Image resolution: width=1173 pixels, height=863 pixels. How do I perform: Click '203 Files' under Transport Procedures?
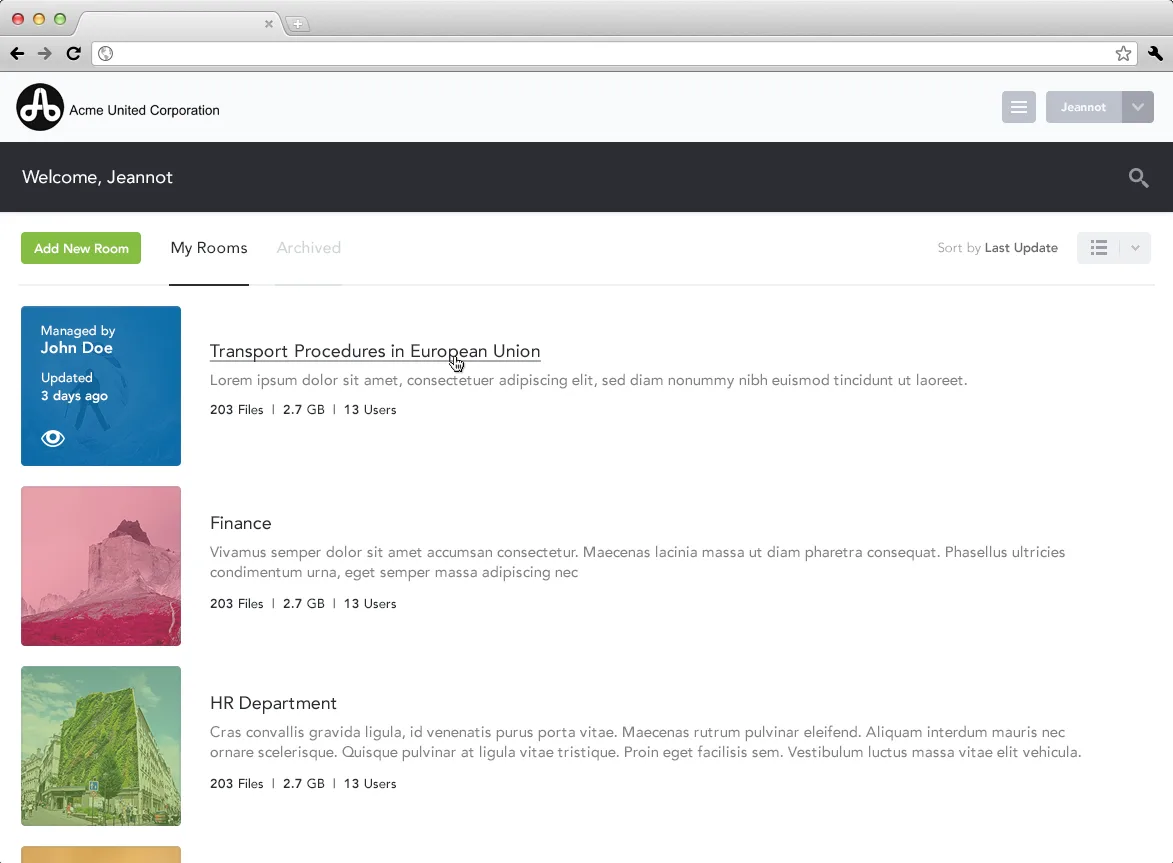tap(236, 410)
